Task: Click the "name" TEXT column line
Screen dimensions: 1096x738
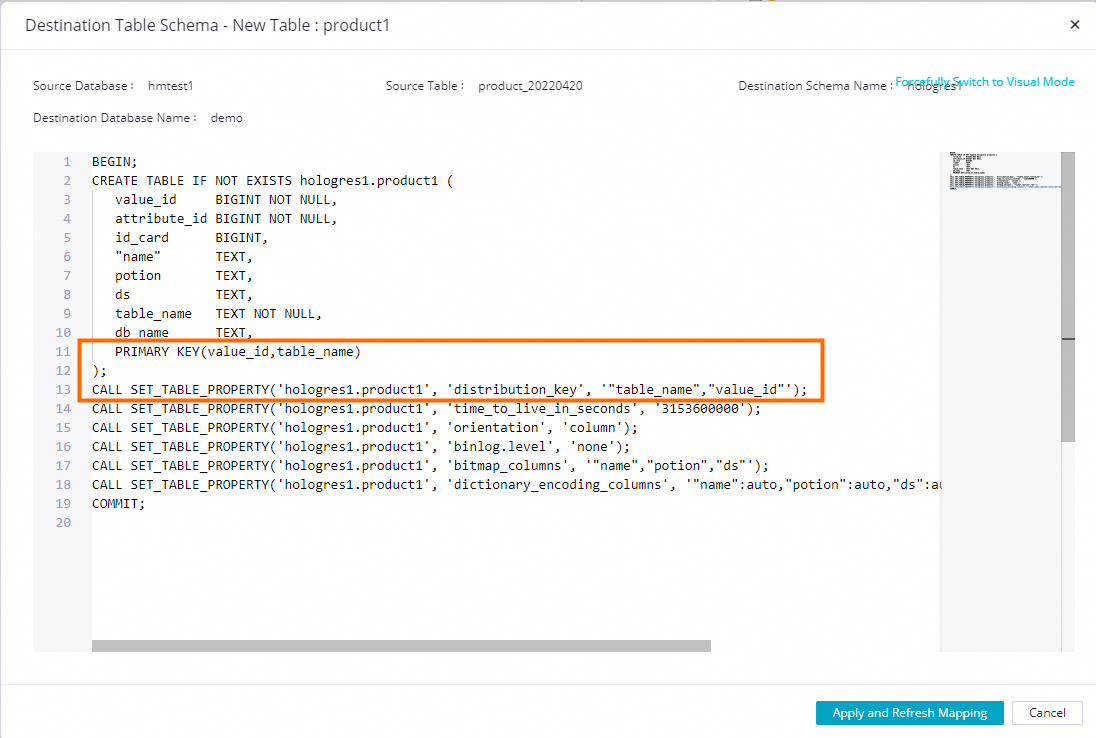Action: tap(184, 256)
